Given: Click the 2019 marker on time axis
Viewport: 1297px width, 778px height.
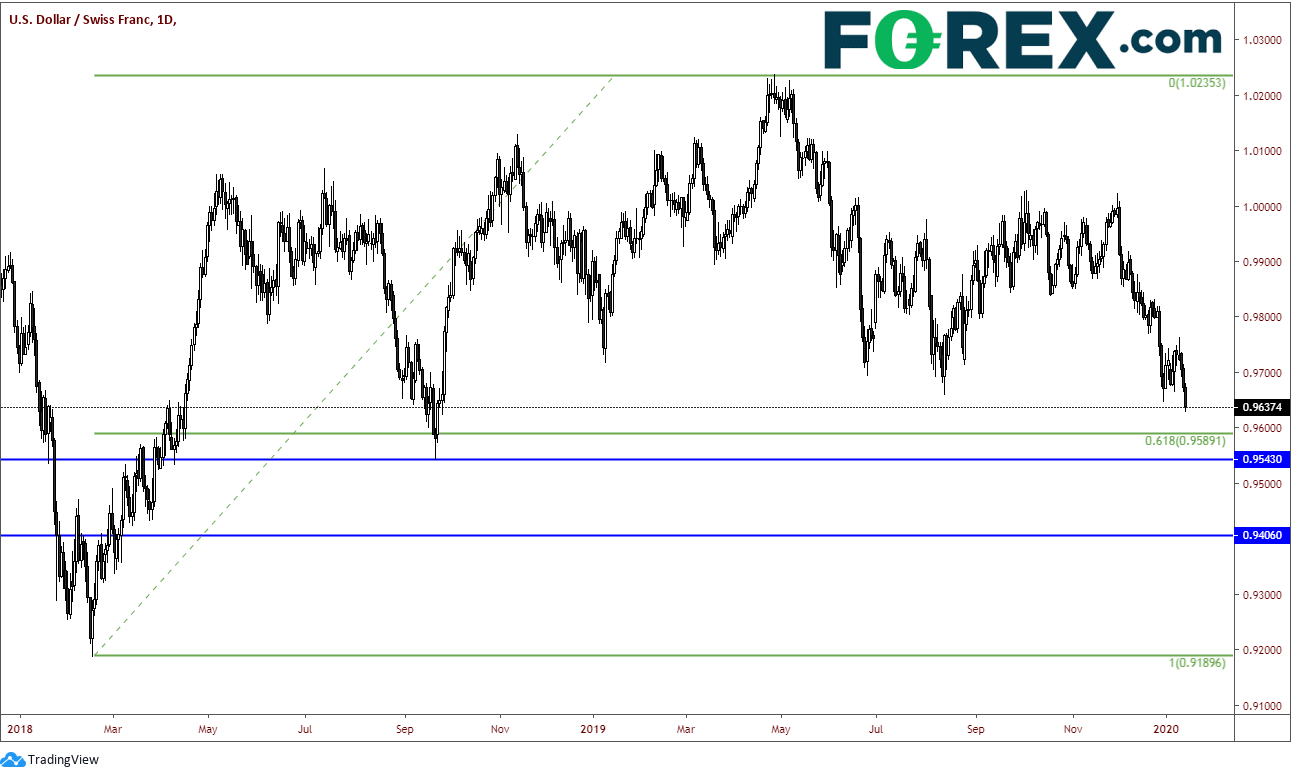Looking at the screenshot, I should click(592, 729).
